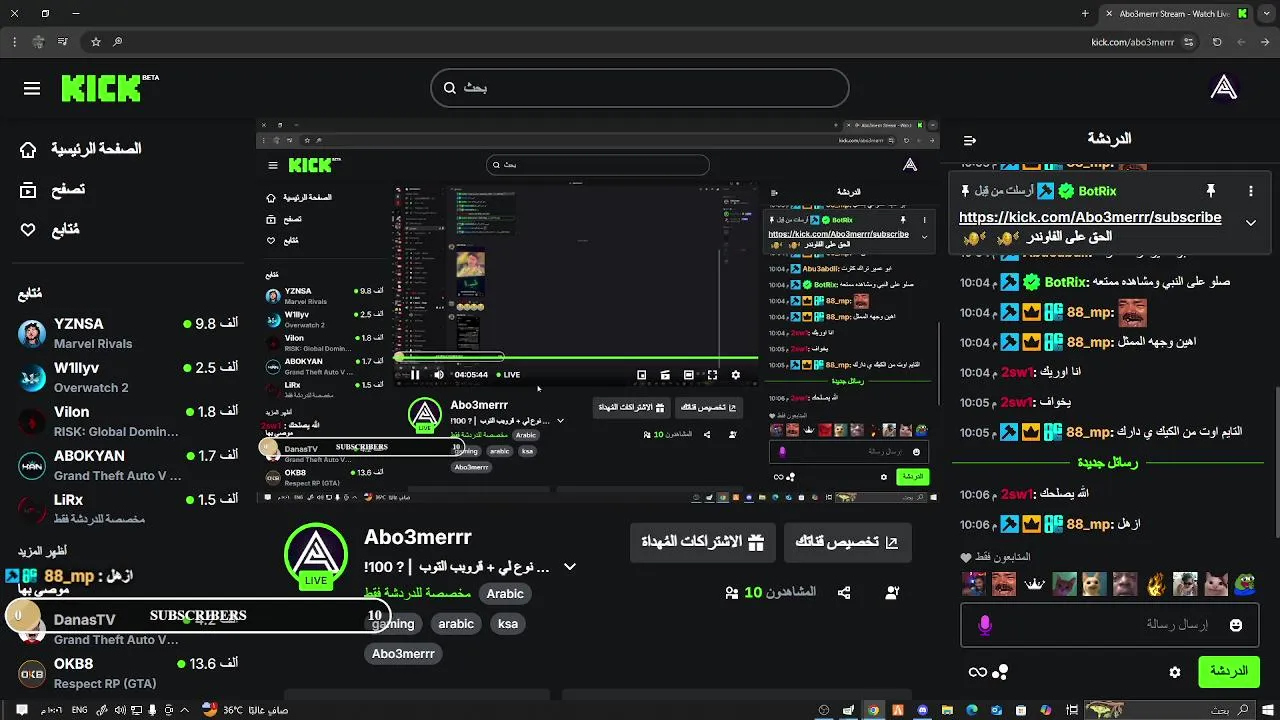Screen dimensions: 1280x720
Task: Open the following heart icon in sidebar
Action: 28,229
